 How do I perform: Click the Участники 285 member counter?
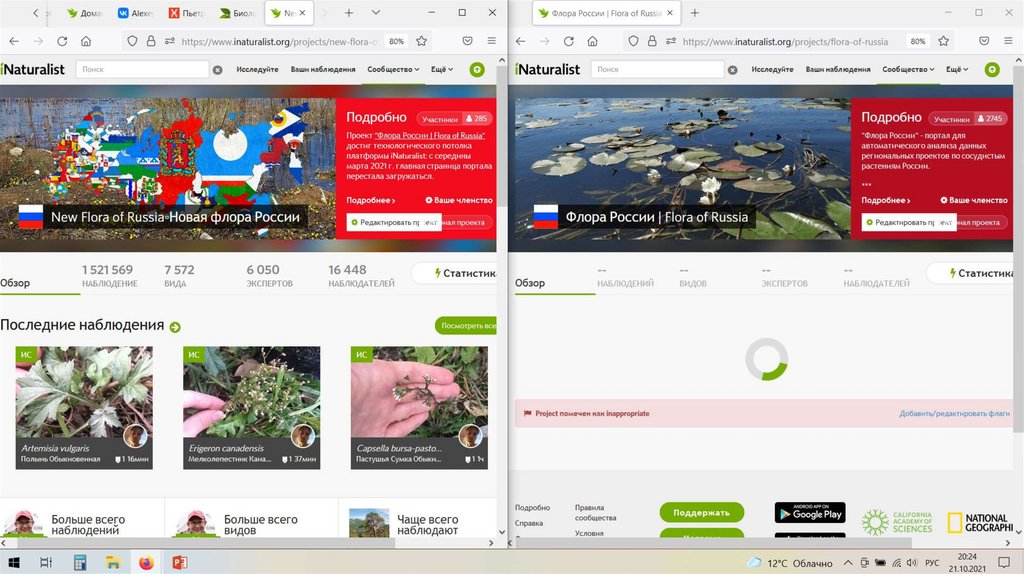455,119
